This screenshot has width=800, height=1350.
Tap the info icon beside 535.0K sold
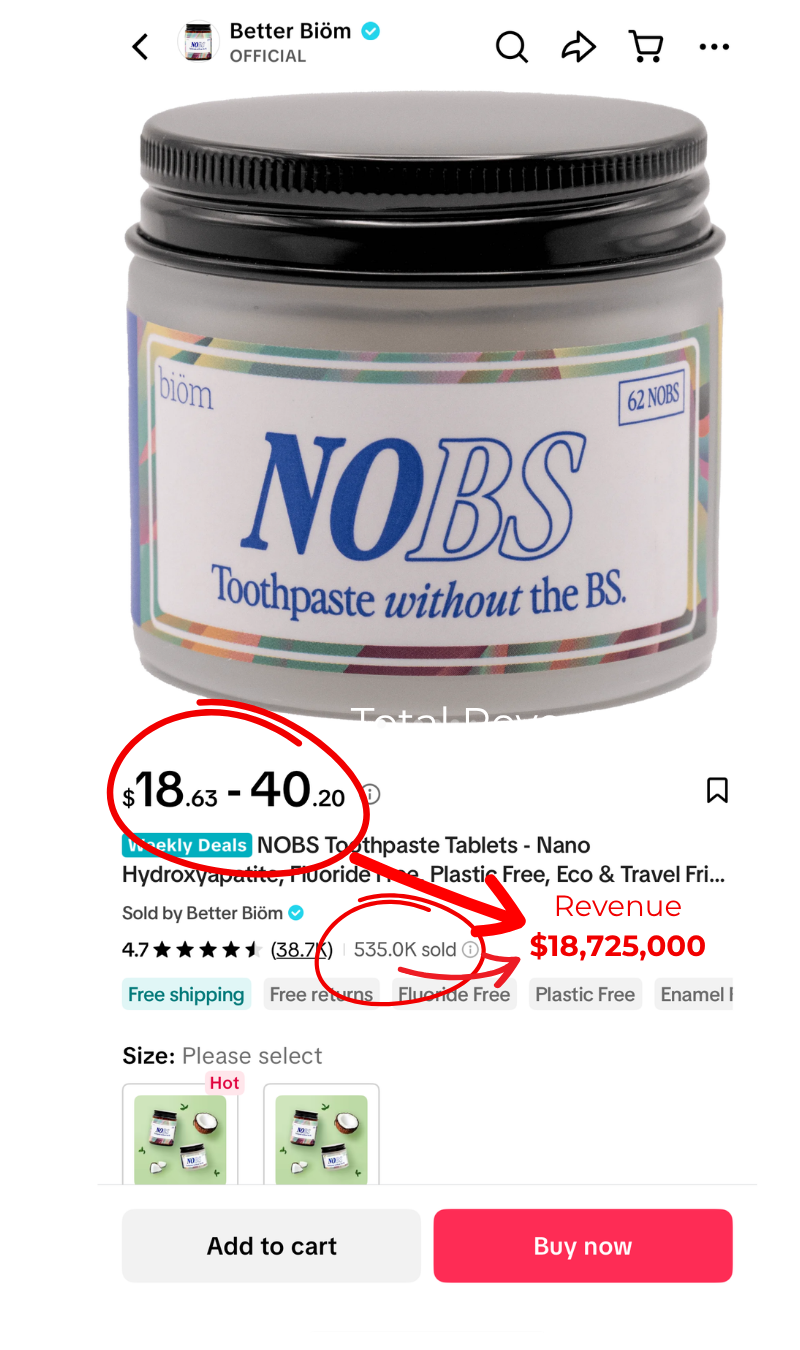tap(470, 949)
